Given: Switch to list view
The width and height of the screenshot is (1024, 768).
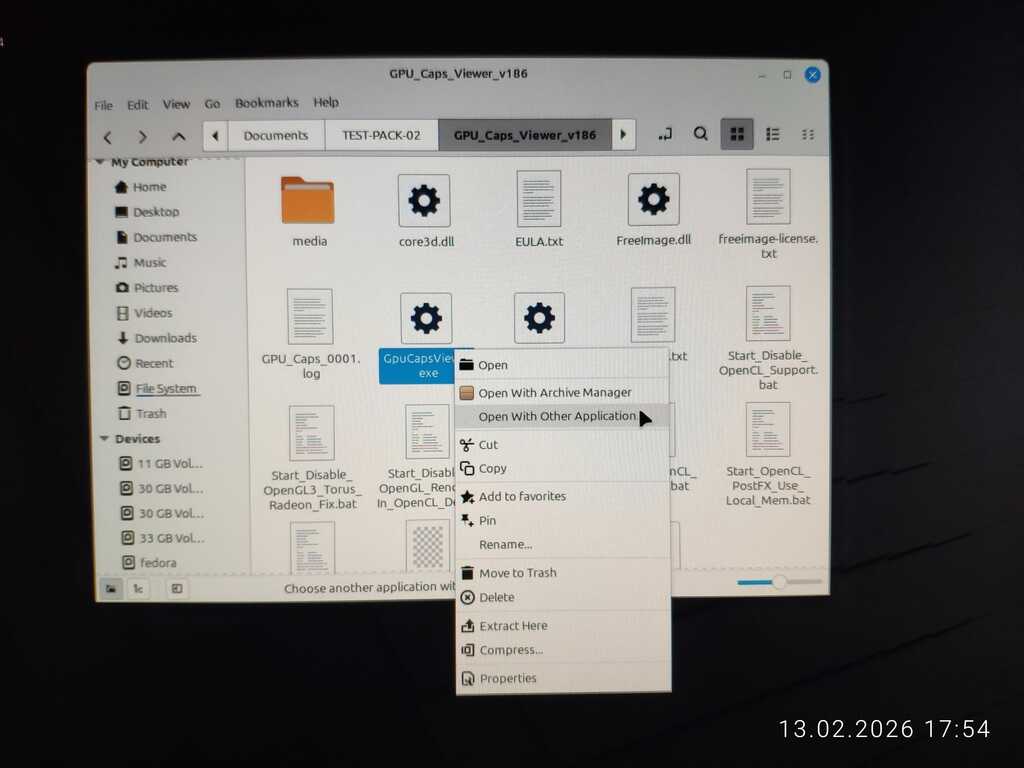Looking at the screenshot, I should 773,134.
